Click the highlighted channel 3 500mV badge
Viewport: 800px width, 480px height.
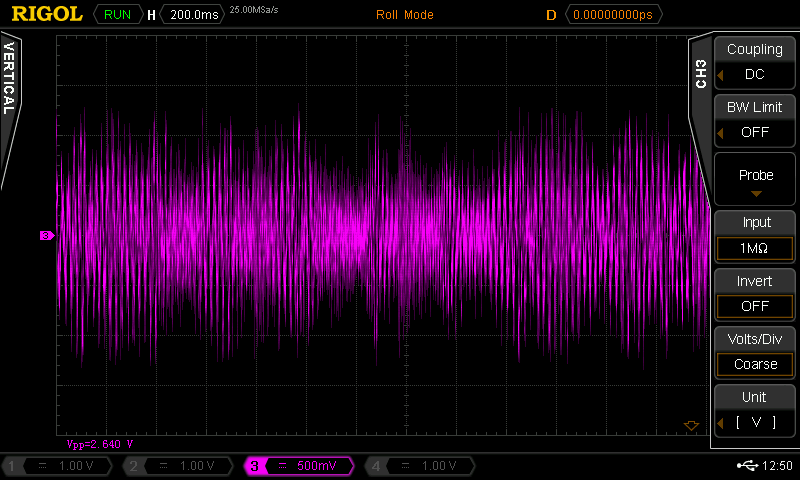pos(300,466)
